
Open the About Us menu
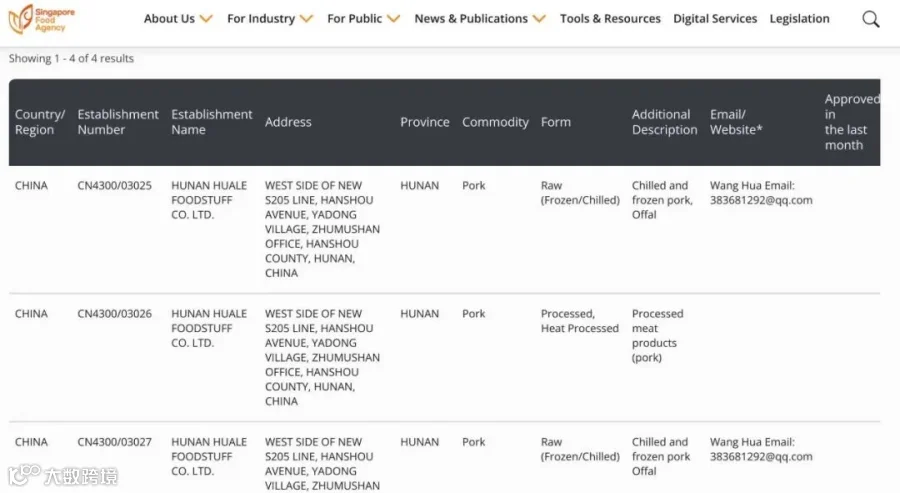[169, 18]
